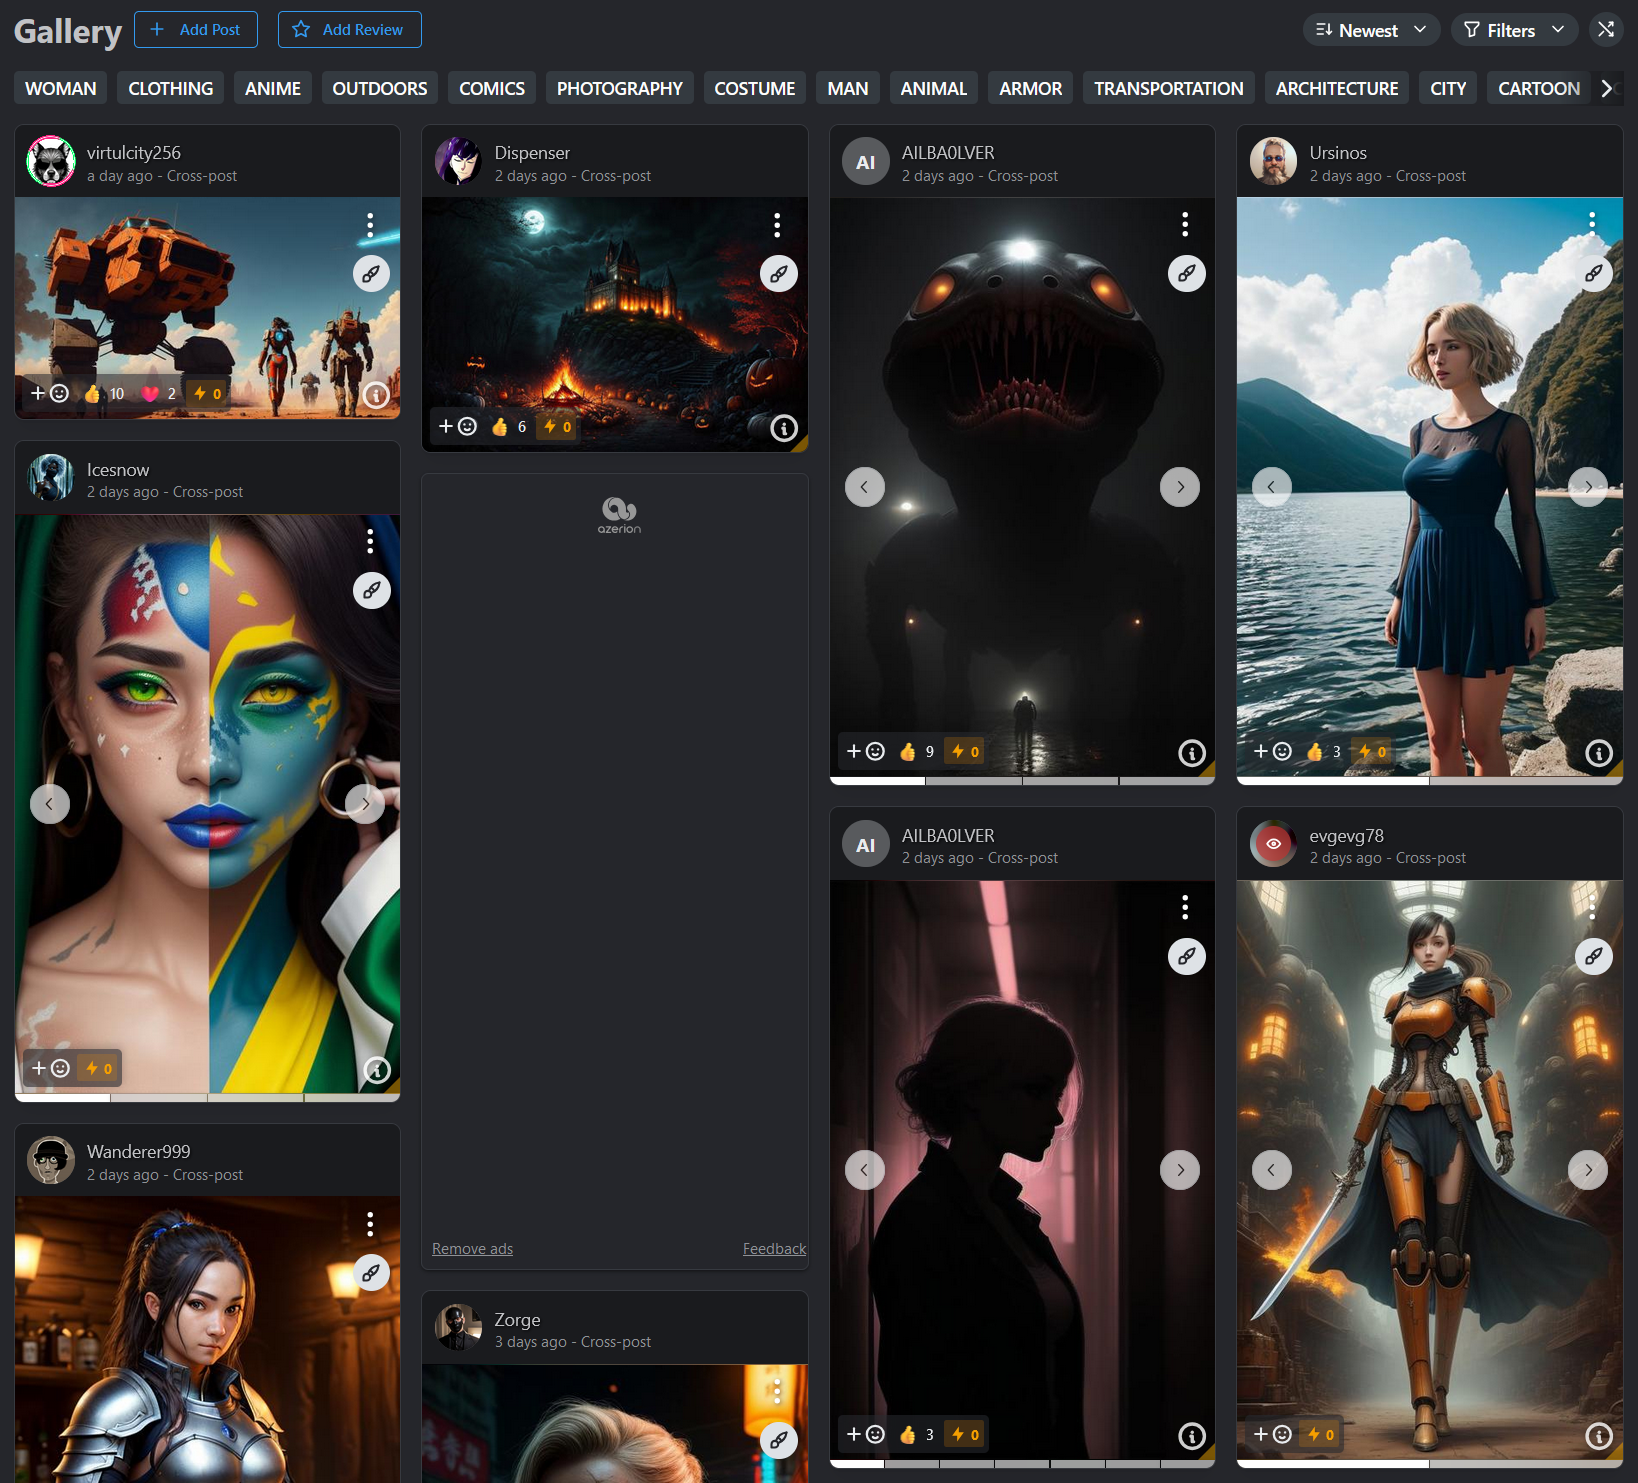1638x1483 pixels.
Task: Click thumbs-up count 10 on virtulcity256 post
Action: pyautogui.click(x=105, y=393)
